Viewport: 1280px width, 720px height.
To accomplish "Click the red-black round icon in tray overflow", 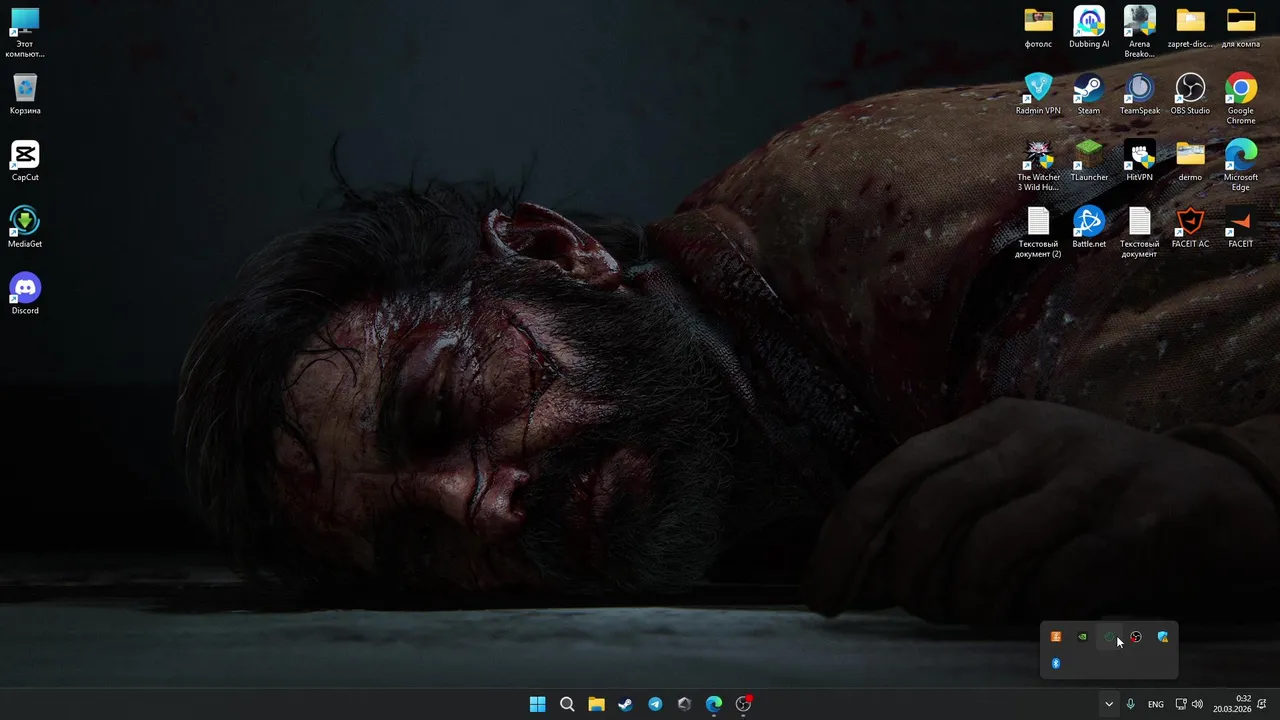I will (x=1136, y=637).
